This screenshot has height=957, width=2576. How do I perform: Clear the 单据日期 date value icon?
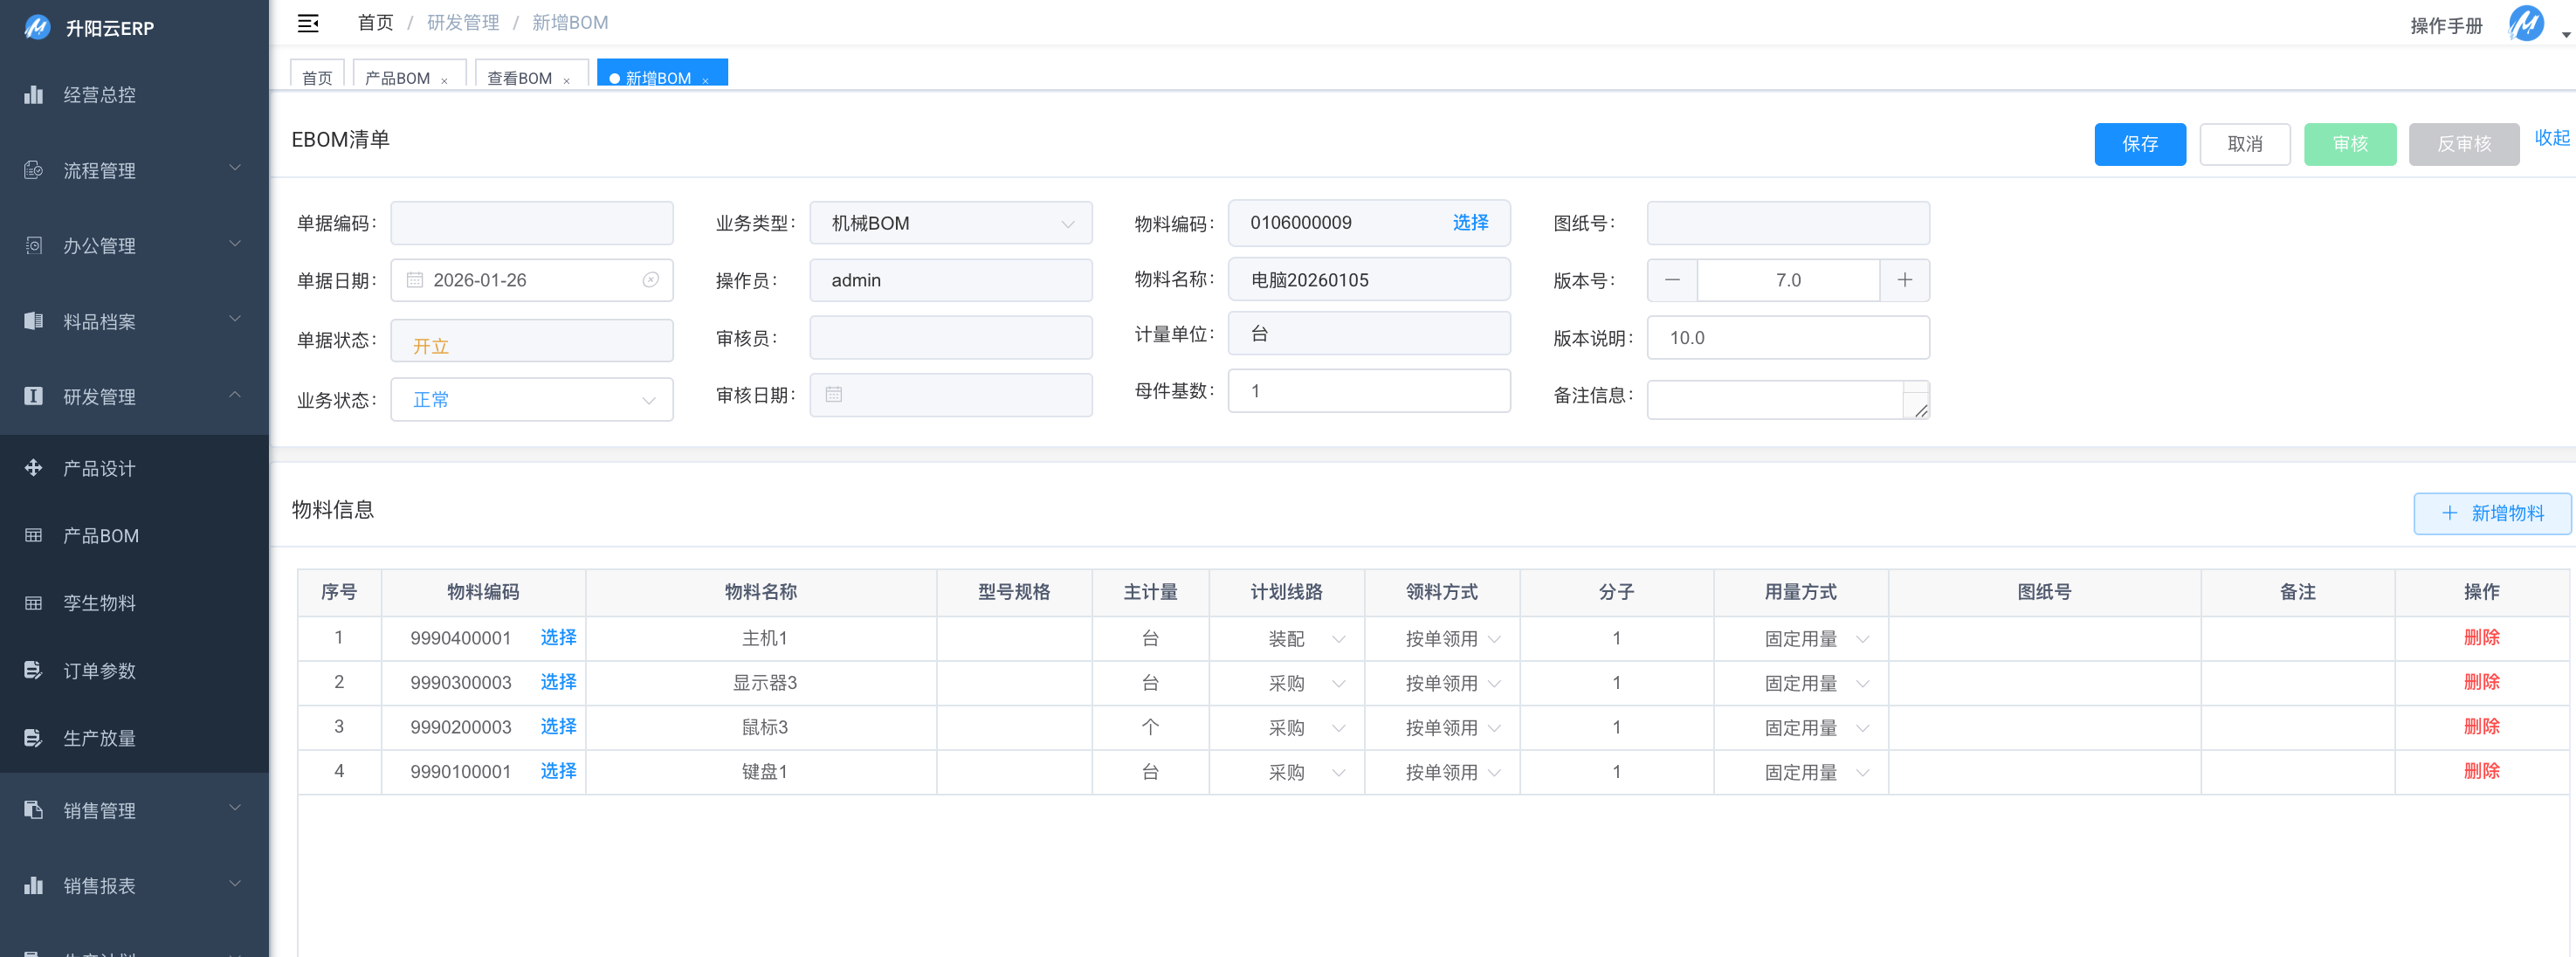650,280
